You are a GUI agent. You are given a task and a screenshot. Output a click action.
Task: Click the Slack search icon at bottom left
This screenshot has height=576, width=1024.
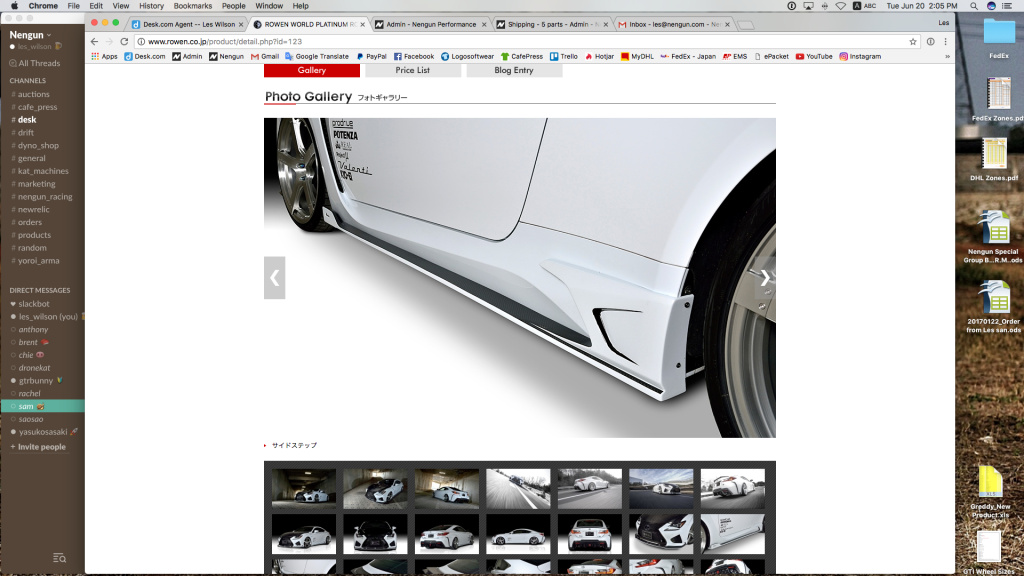click(x=58, y=559)
